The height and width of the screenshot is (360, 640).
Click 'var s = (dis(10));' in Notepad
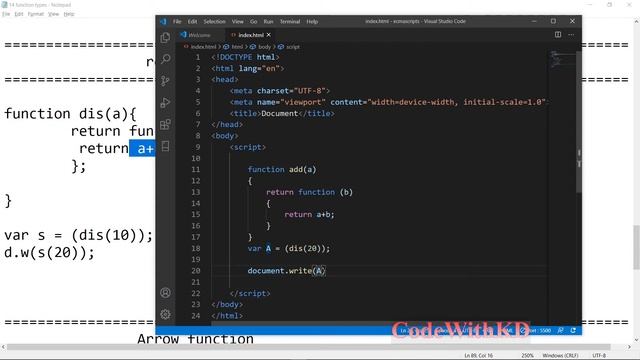click(x=78, y=235)
